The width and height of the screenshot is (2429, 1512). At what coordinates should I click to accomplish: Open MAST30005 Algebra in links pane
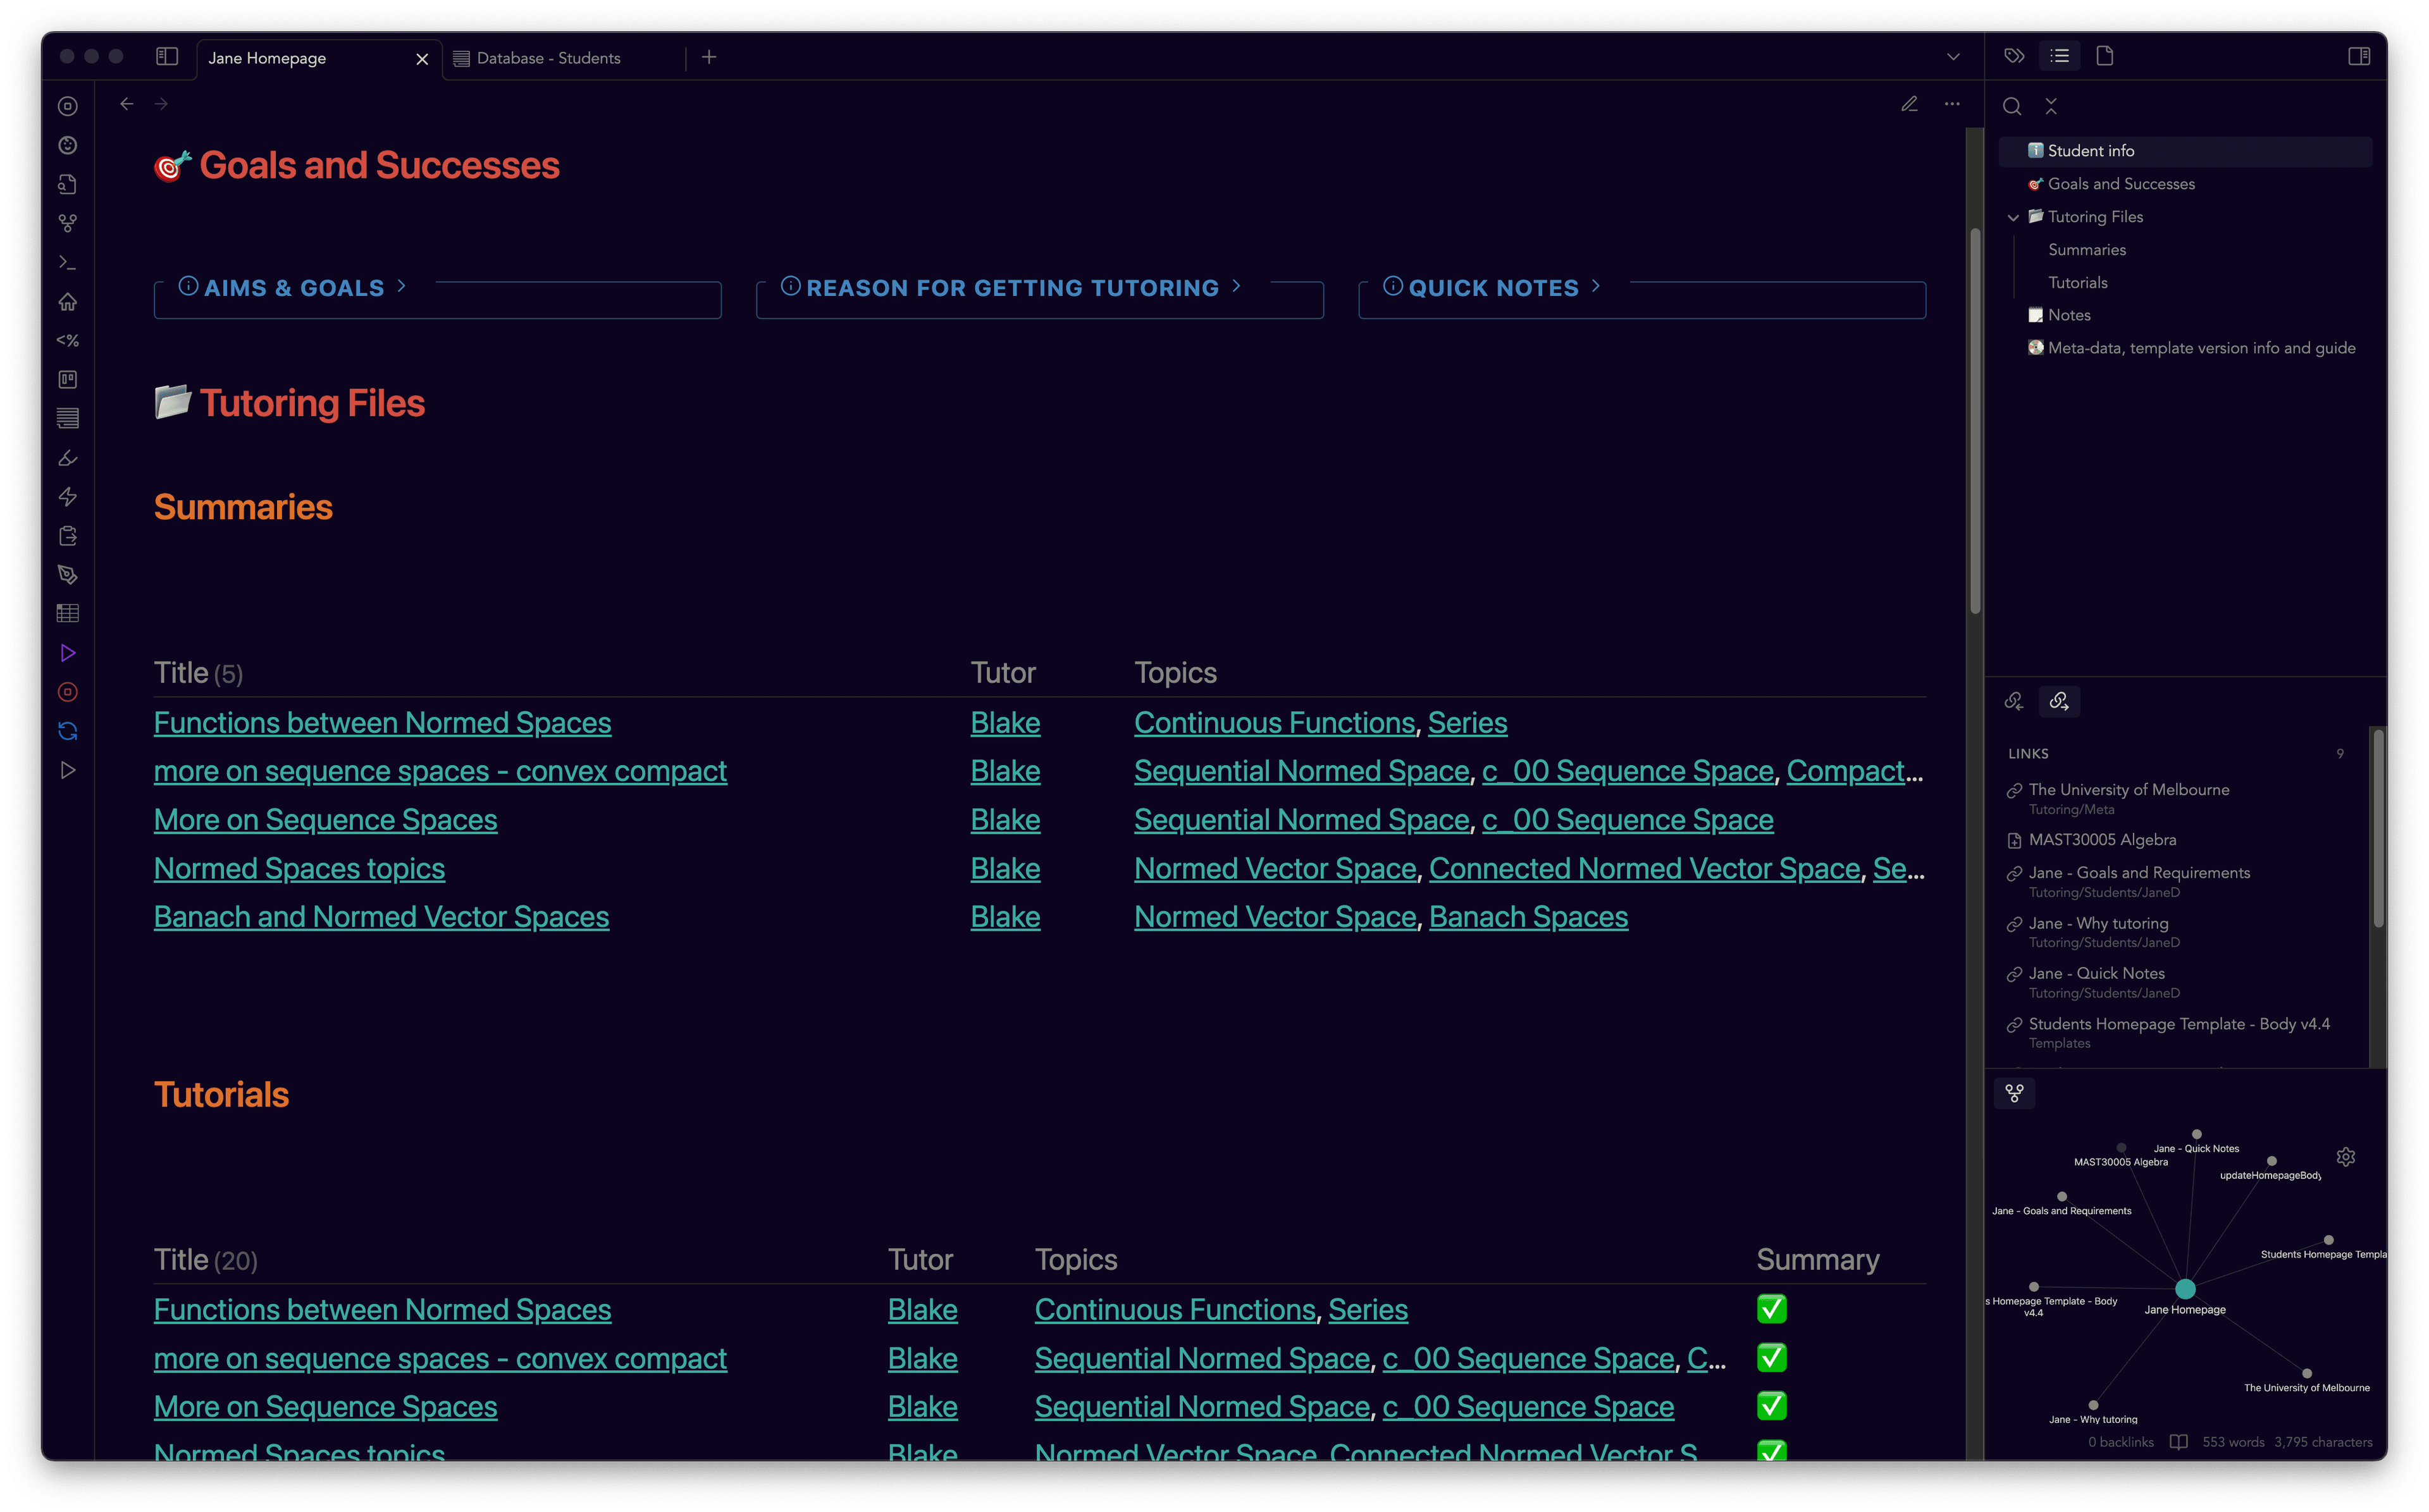(2102, 840)
